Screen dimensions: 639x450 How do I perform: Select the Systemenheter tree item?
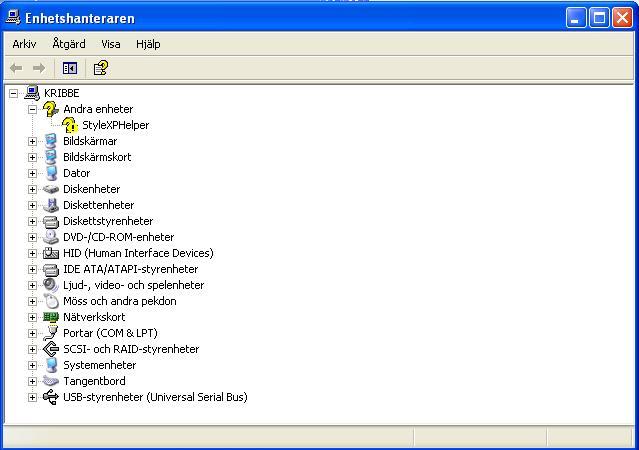[x=99, y=365]
